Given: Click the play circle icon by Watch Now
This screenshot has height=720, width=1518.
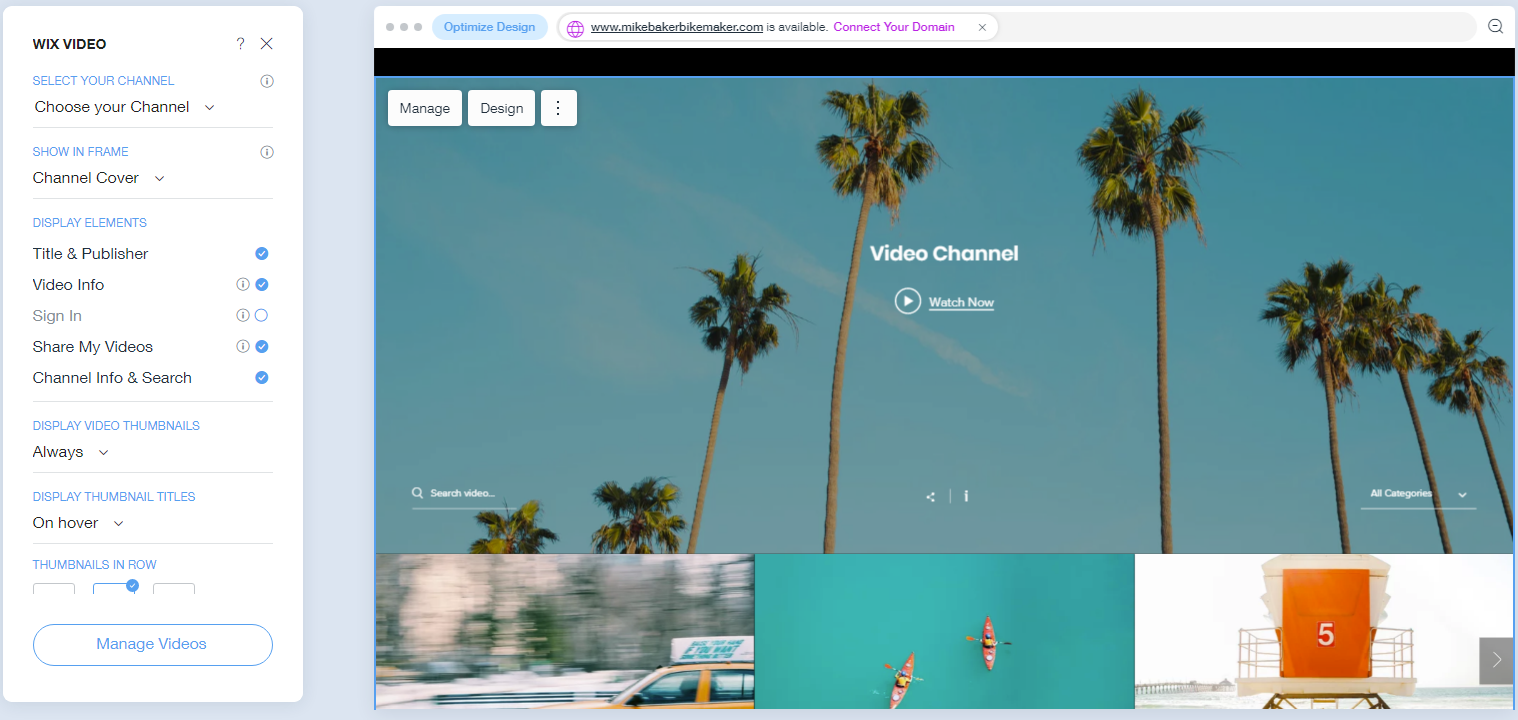Looking at the screenshot, I should click(x=907, y=301).
